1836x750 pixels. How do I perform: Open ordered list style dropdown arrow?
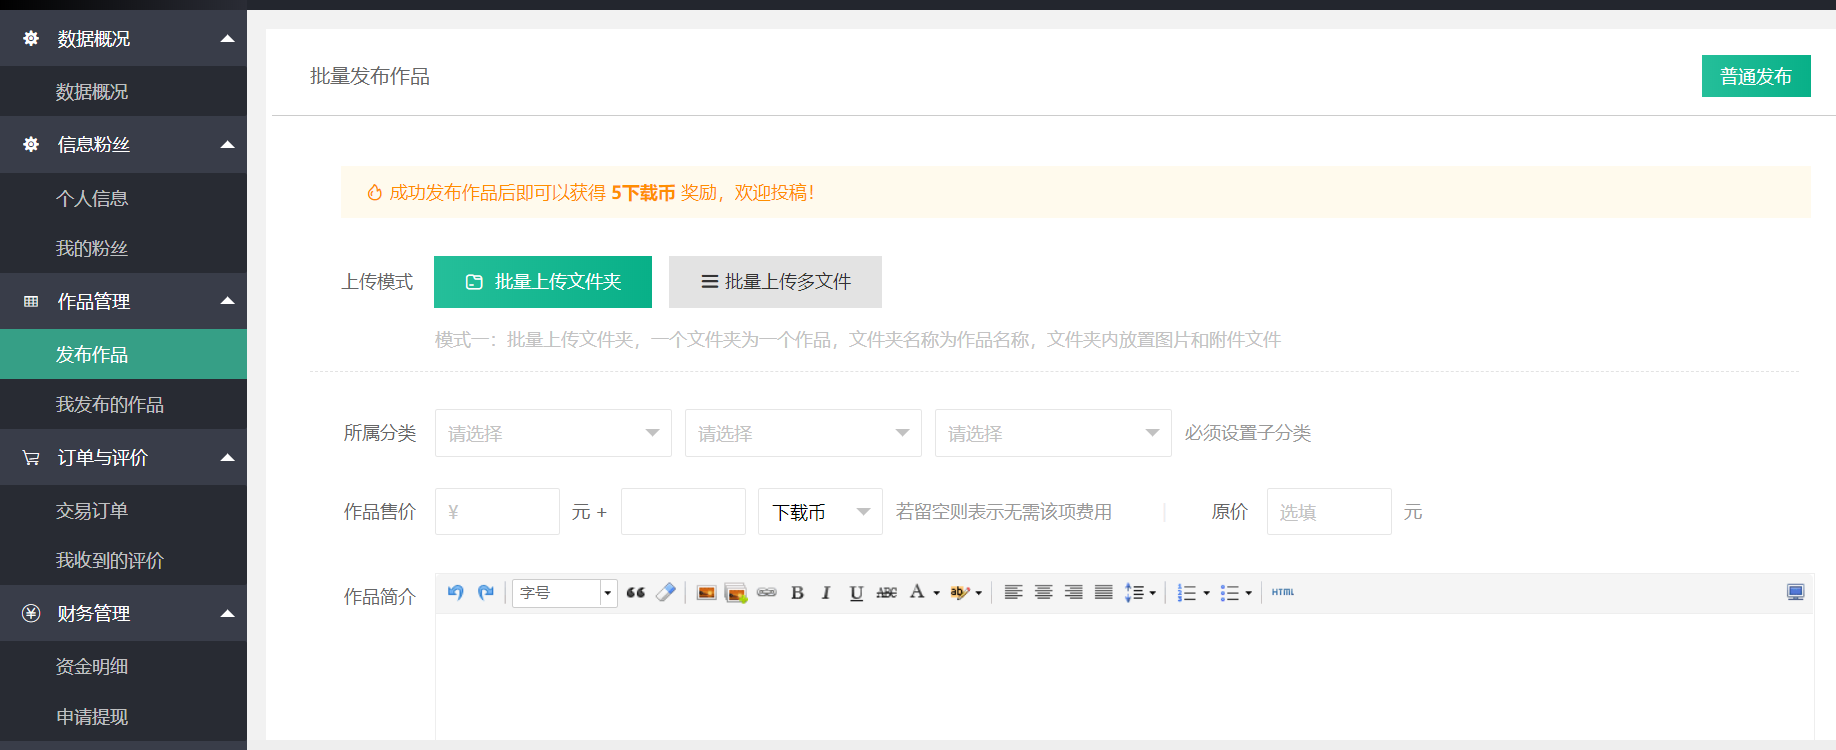1206,593
